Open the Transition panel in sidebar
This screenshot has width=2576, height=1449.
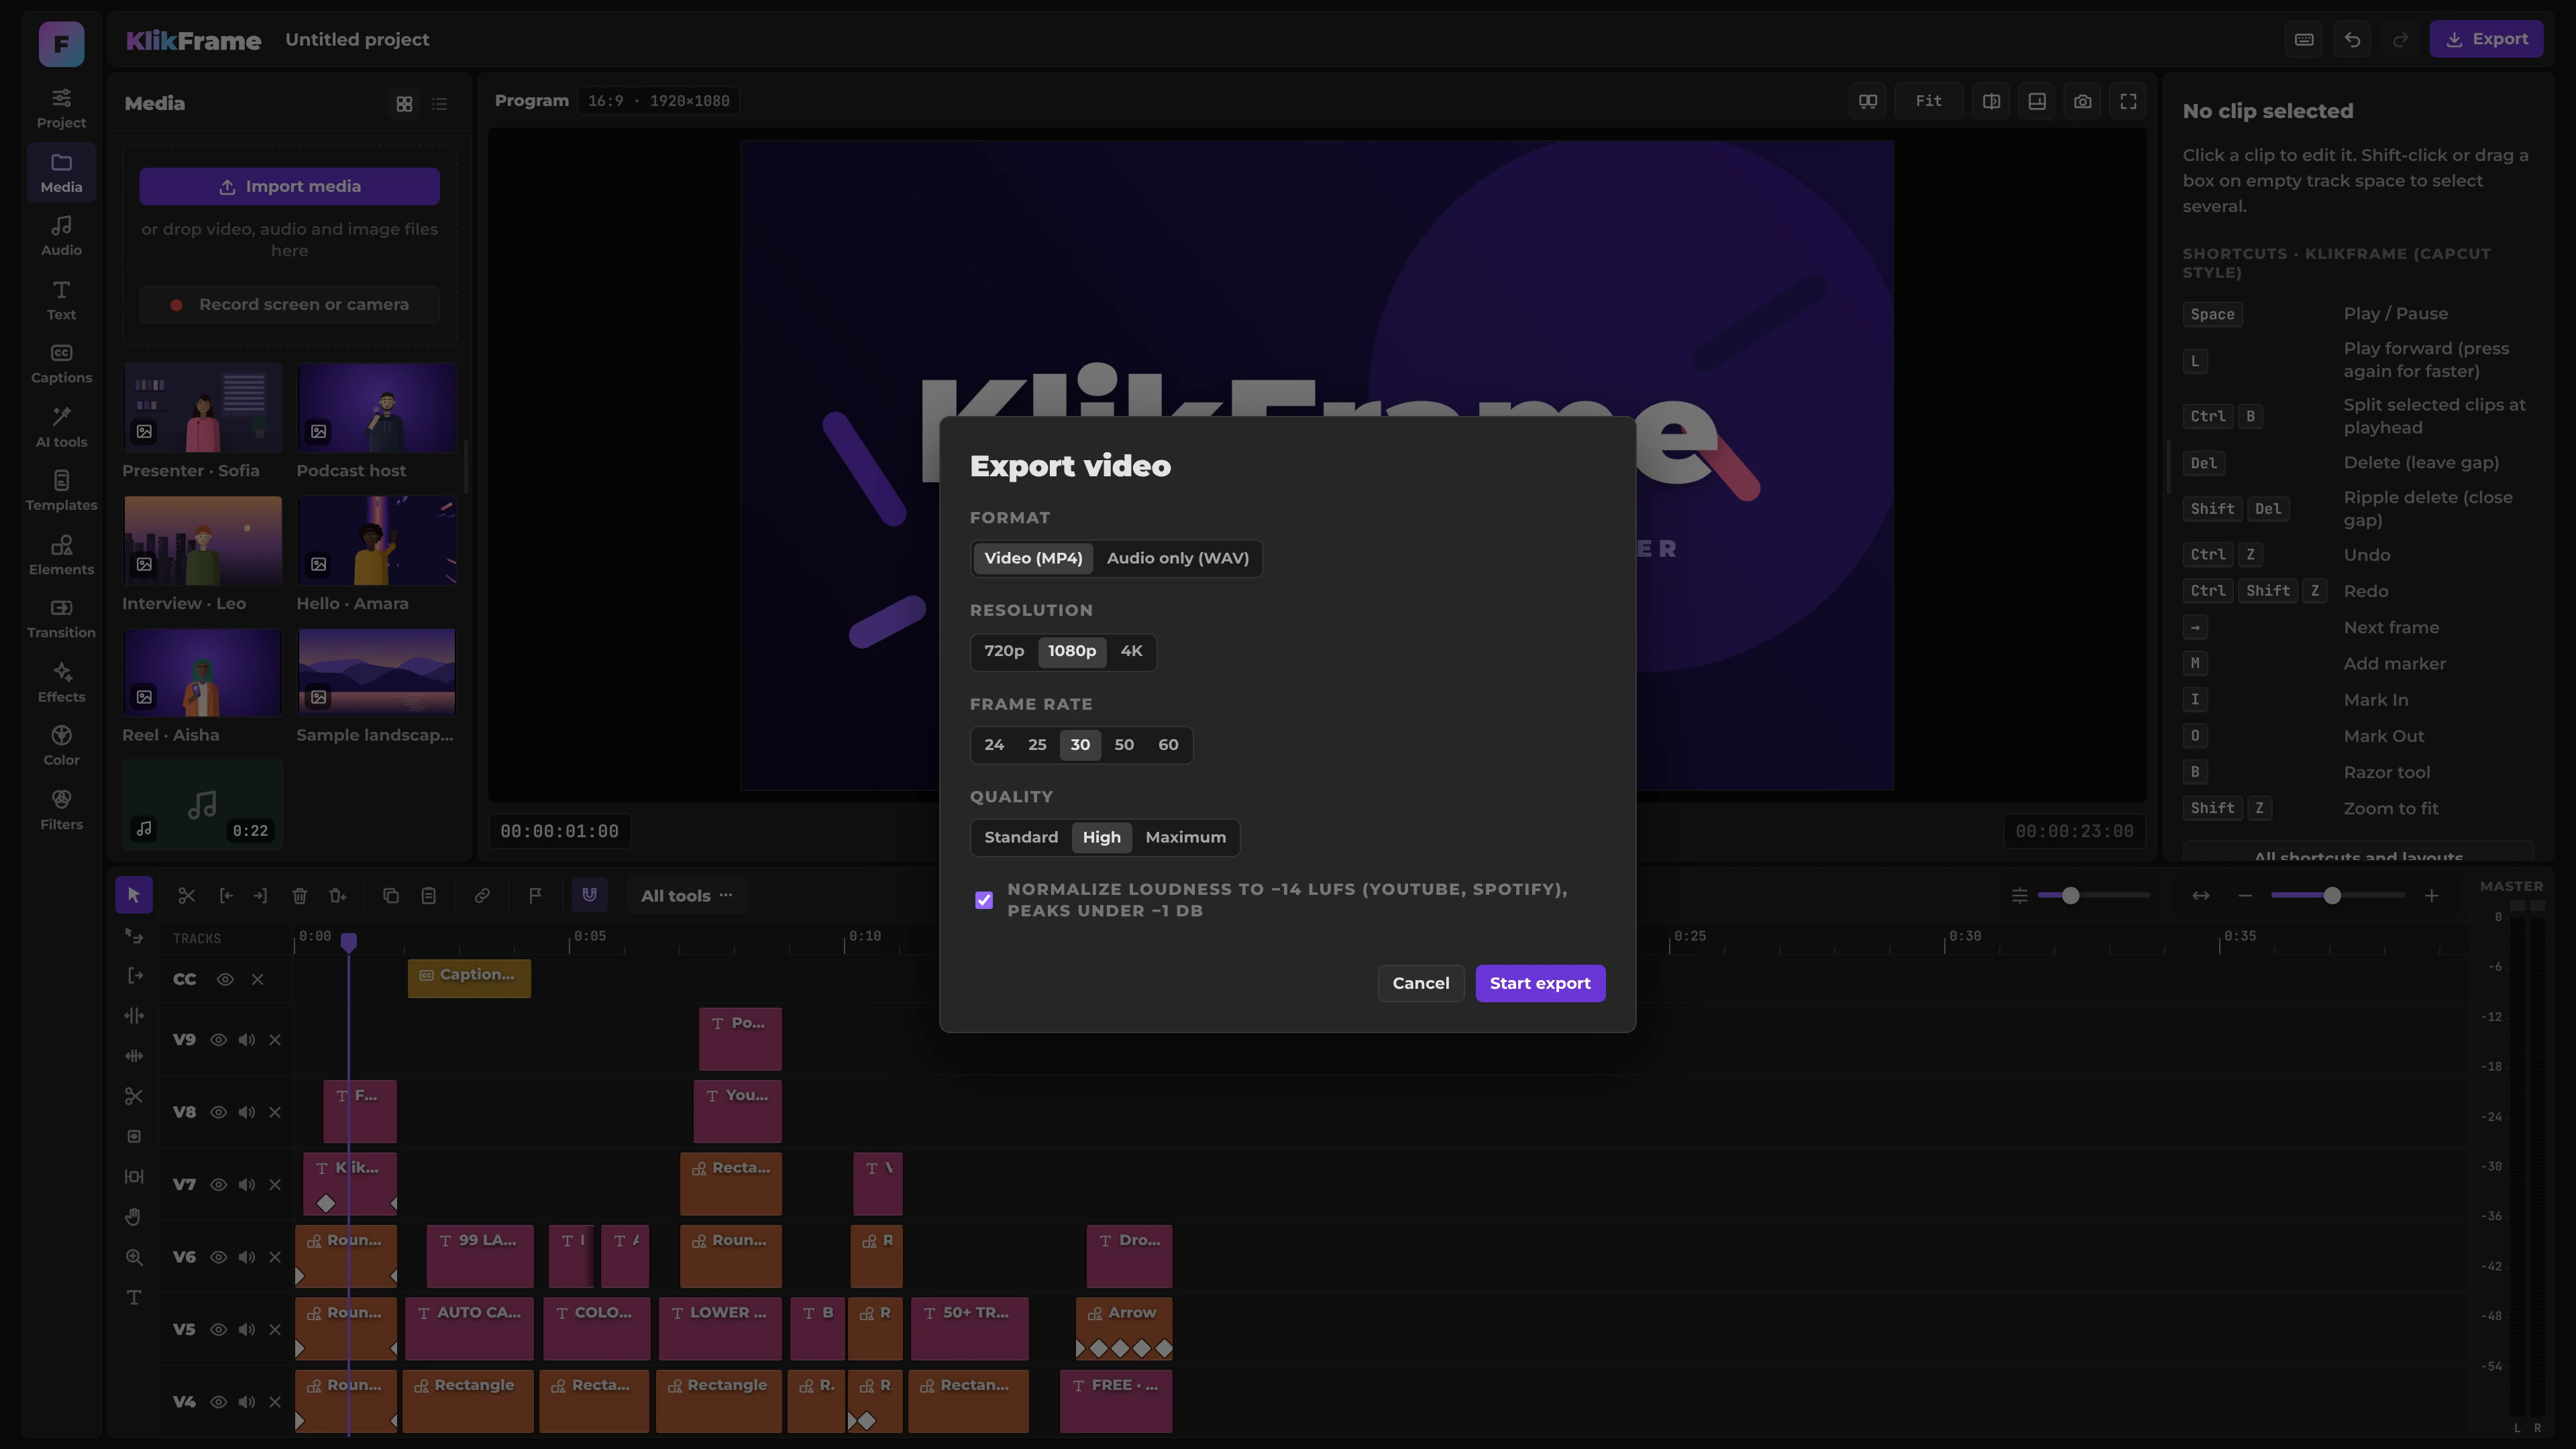(x=61, y=618)
